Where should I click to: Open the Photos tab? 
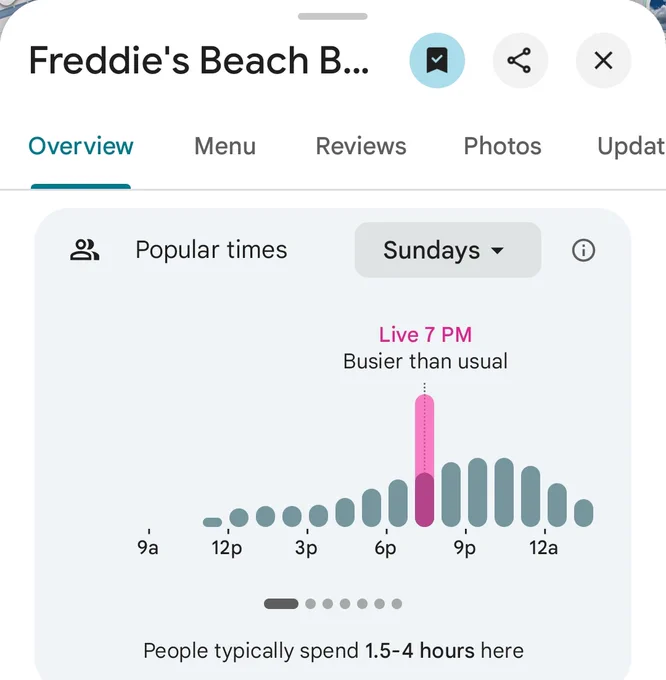[502, 146]
